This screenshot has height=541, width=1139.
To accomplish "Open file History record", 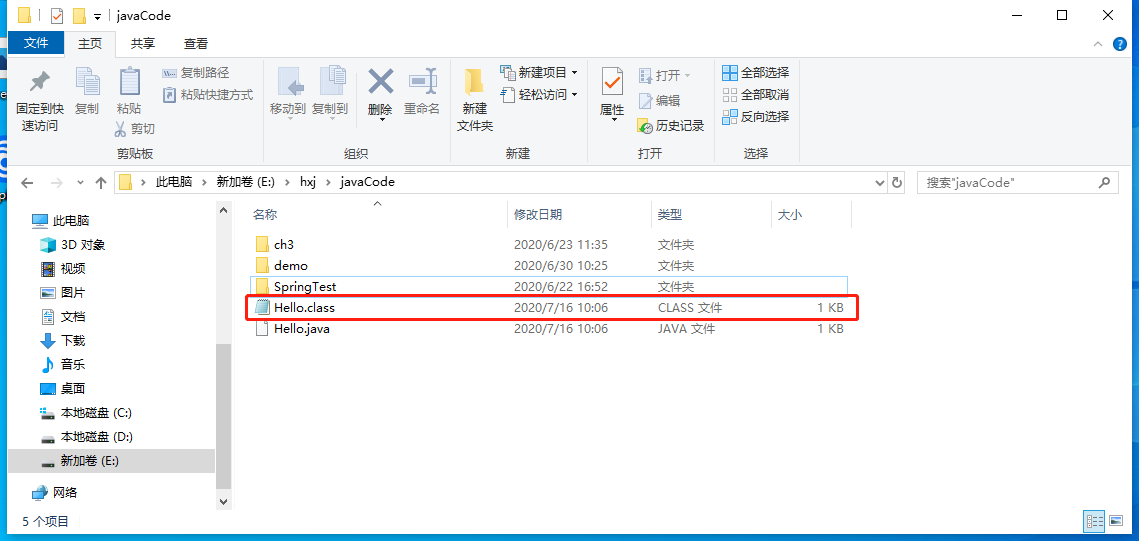I will pos(671,126).
